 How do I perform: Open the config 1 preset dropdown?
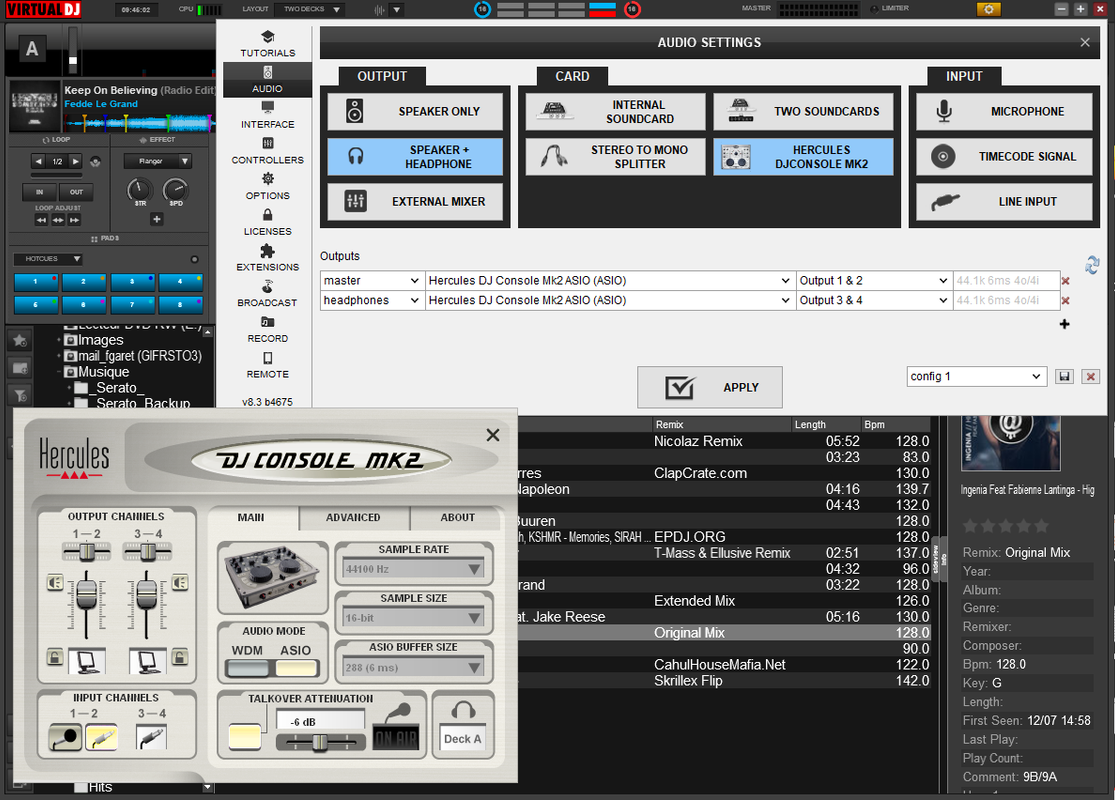977,377
